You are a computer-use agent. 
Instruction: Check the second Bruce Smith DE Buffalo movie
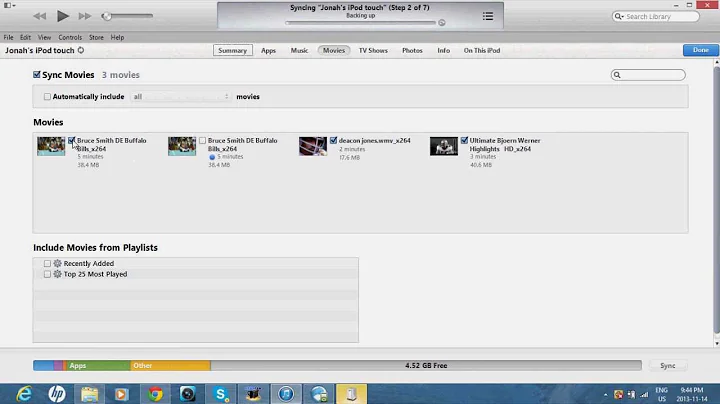(x=202, y=140)
